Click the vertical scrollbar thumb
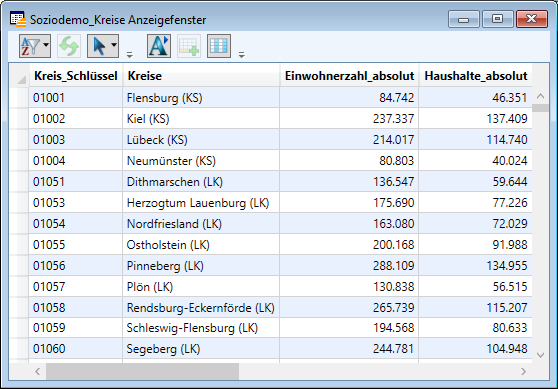The width and height of the screenshot is (558, 389). pyautogui.click(x=541, y=108)
